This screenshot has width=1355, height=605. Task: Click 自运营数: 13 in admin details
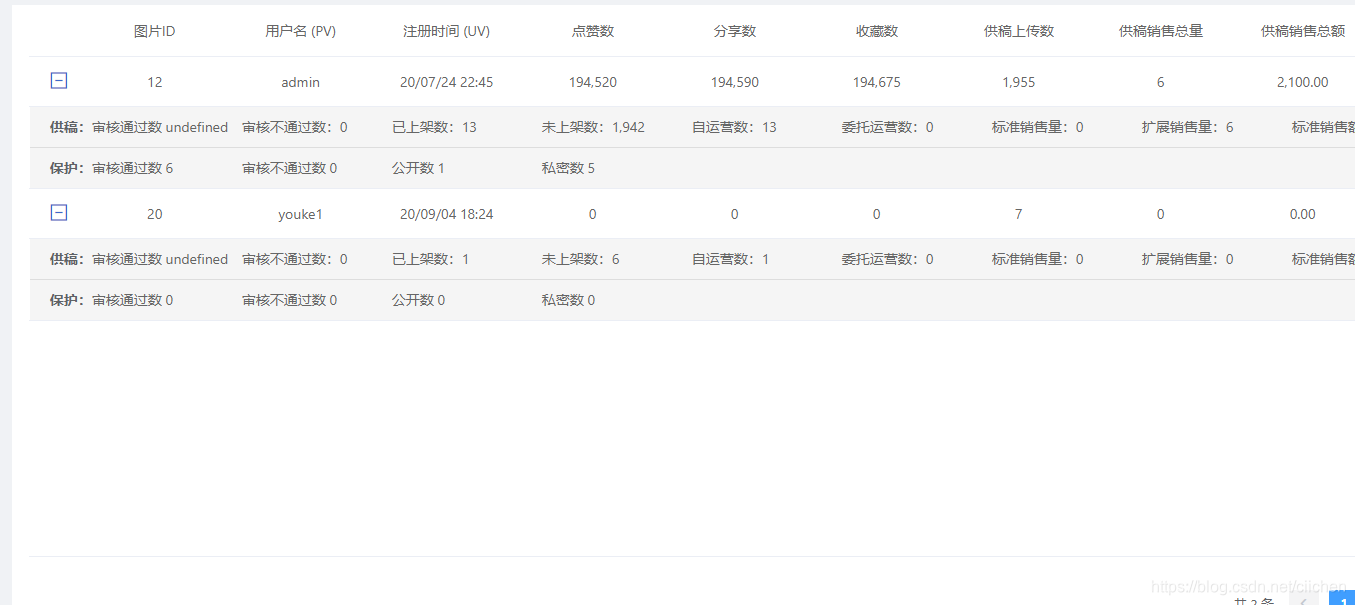coord(734,127)
